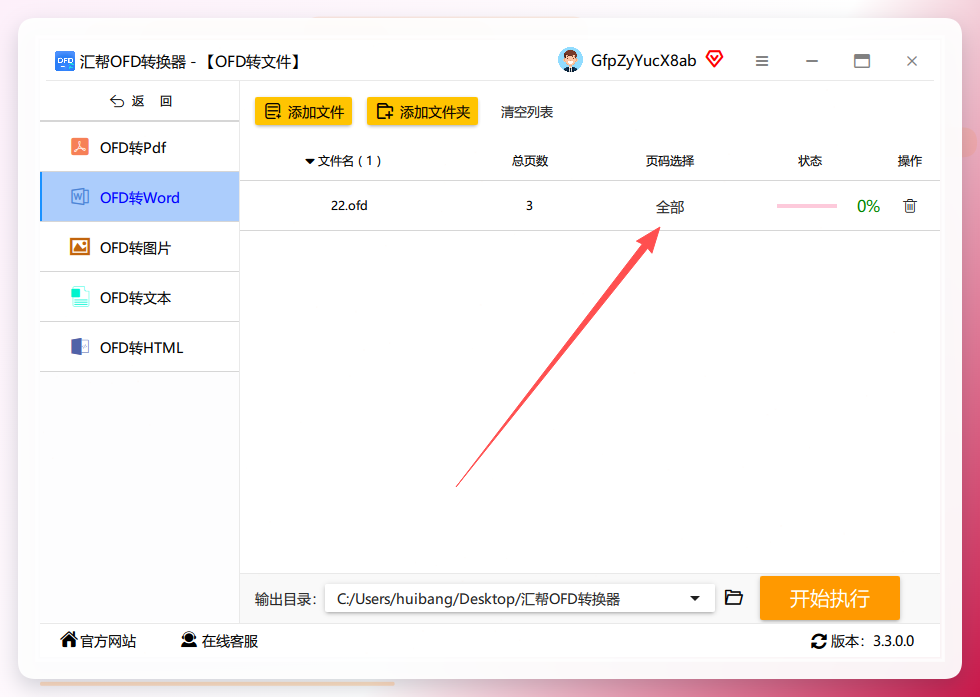Open the user avatar profile
Viewport: 980px width, 697px height.
(x=570, y=61)
